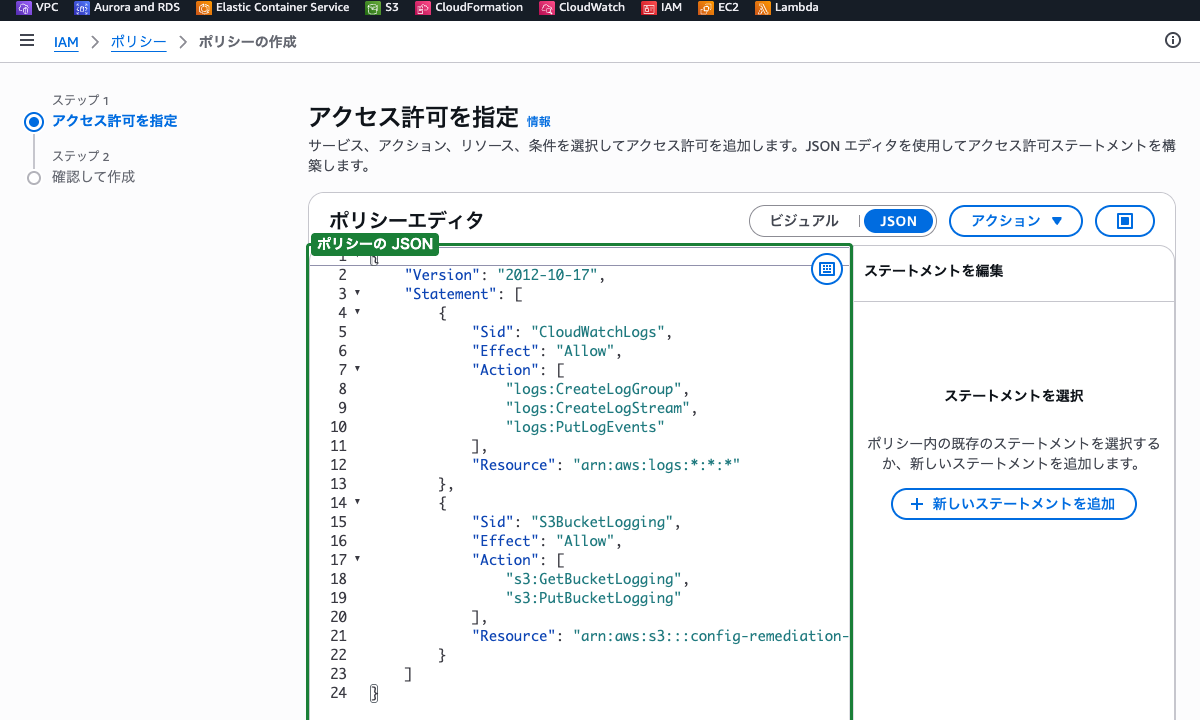Open the Aurora and RDS shortcut icon
This screenshot has height=720, width=1200.
click(x=82, y=8)
